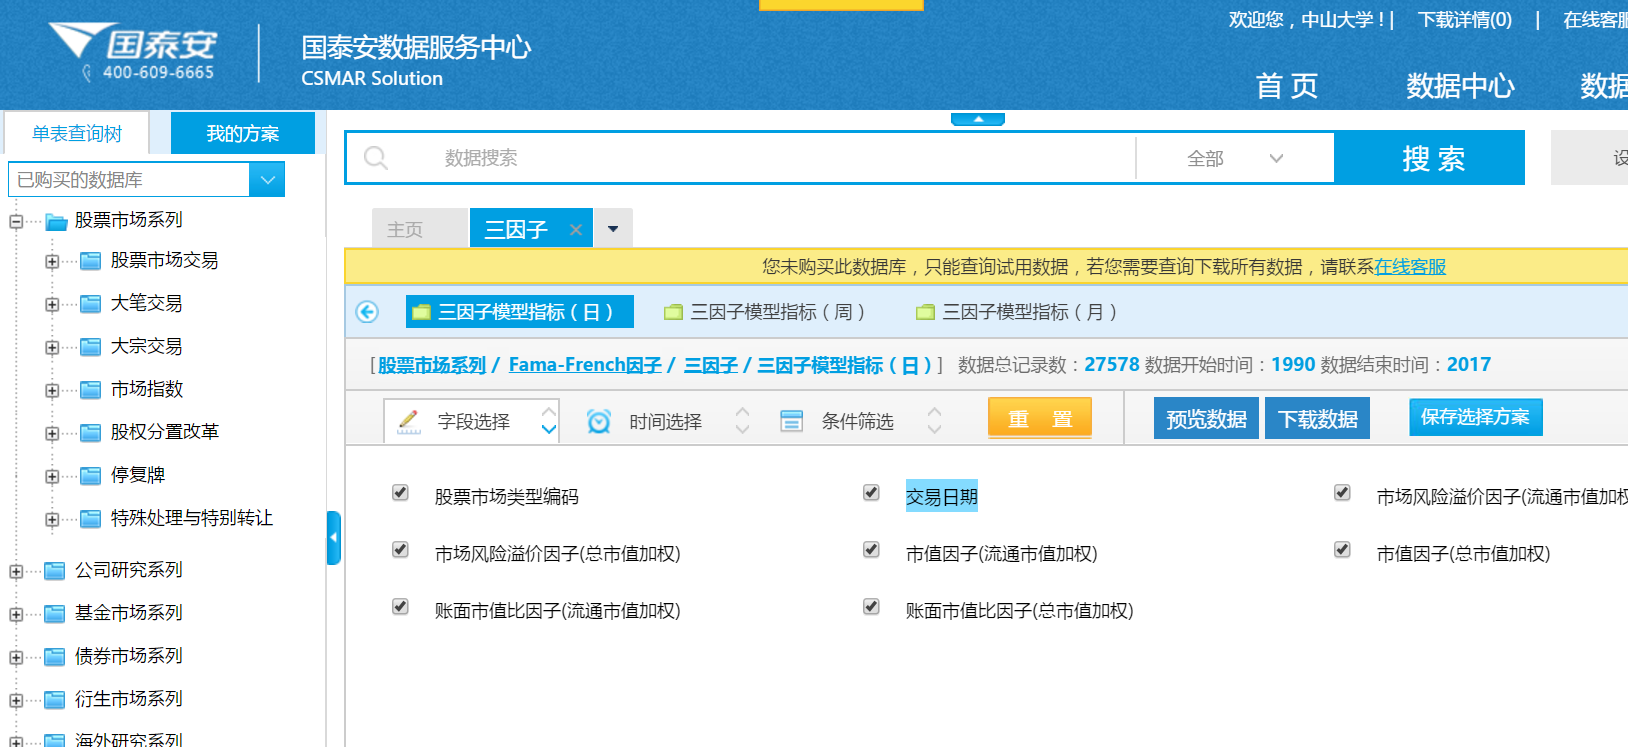Collapse the 股票市场系列 tree node
This screenshot has width=1628, height=747.
point(16,221)
